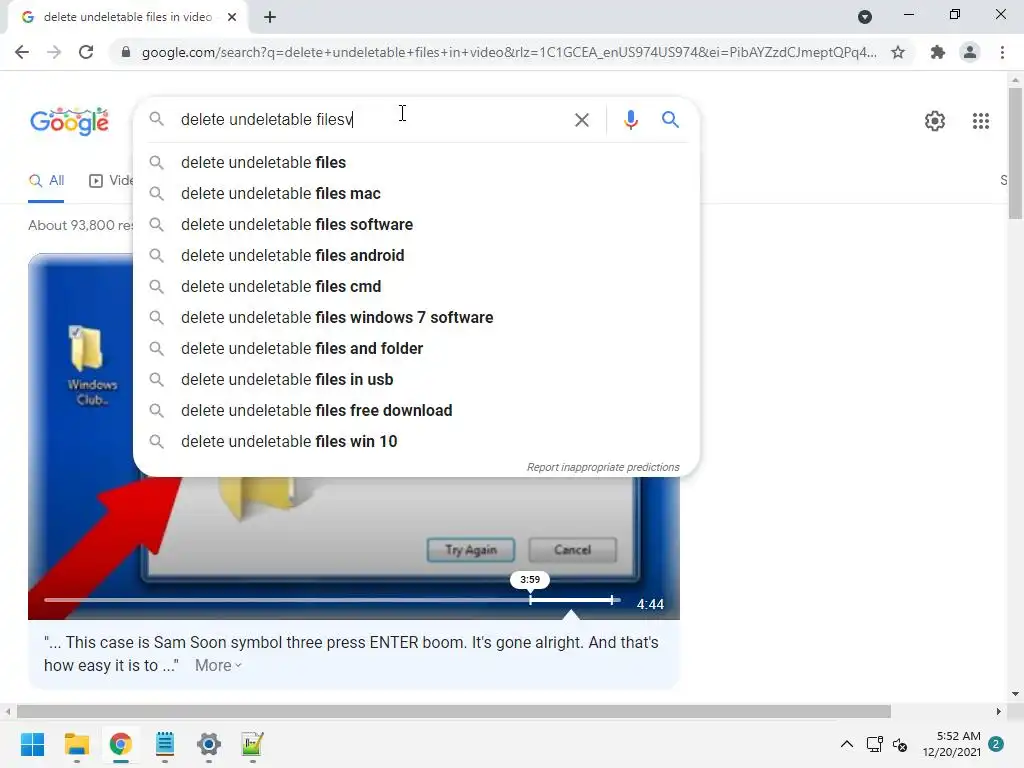Expand the transcript with More
This screenshot has width=1024, height=768.
(x=218, y=665)
